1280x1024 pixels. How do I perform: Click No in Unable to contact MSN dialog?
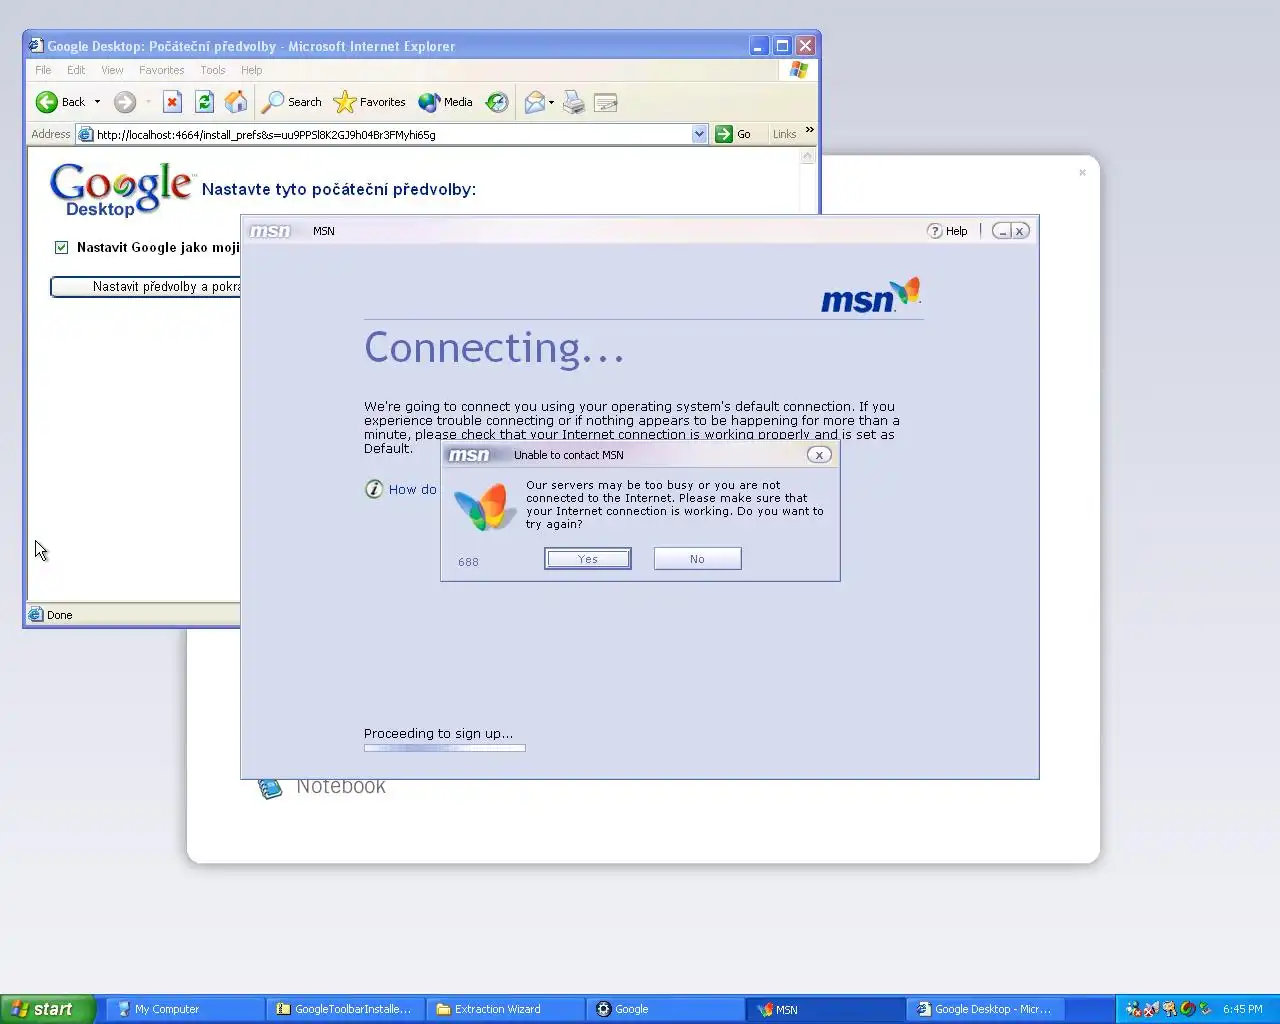coord(697,559)
